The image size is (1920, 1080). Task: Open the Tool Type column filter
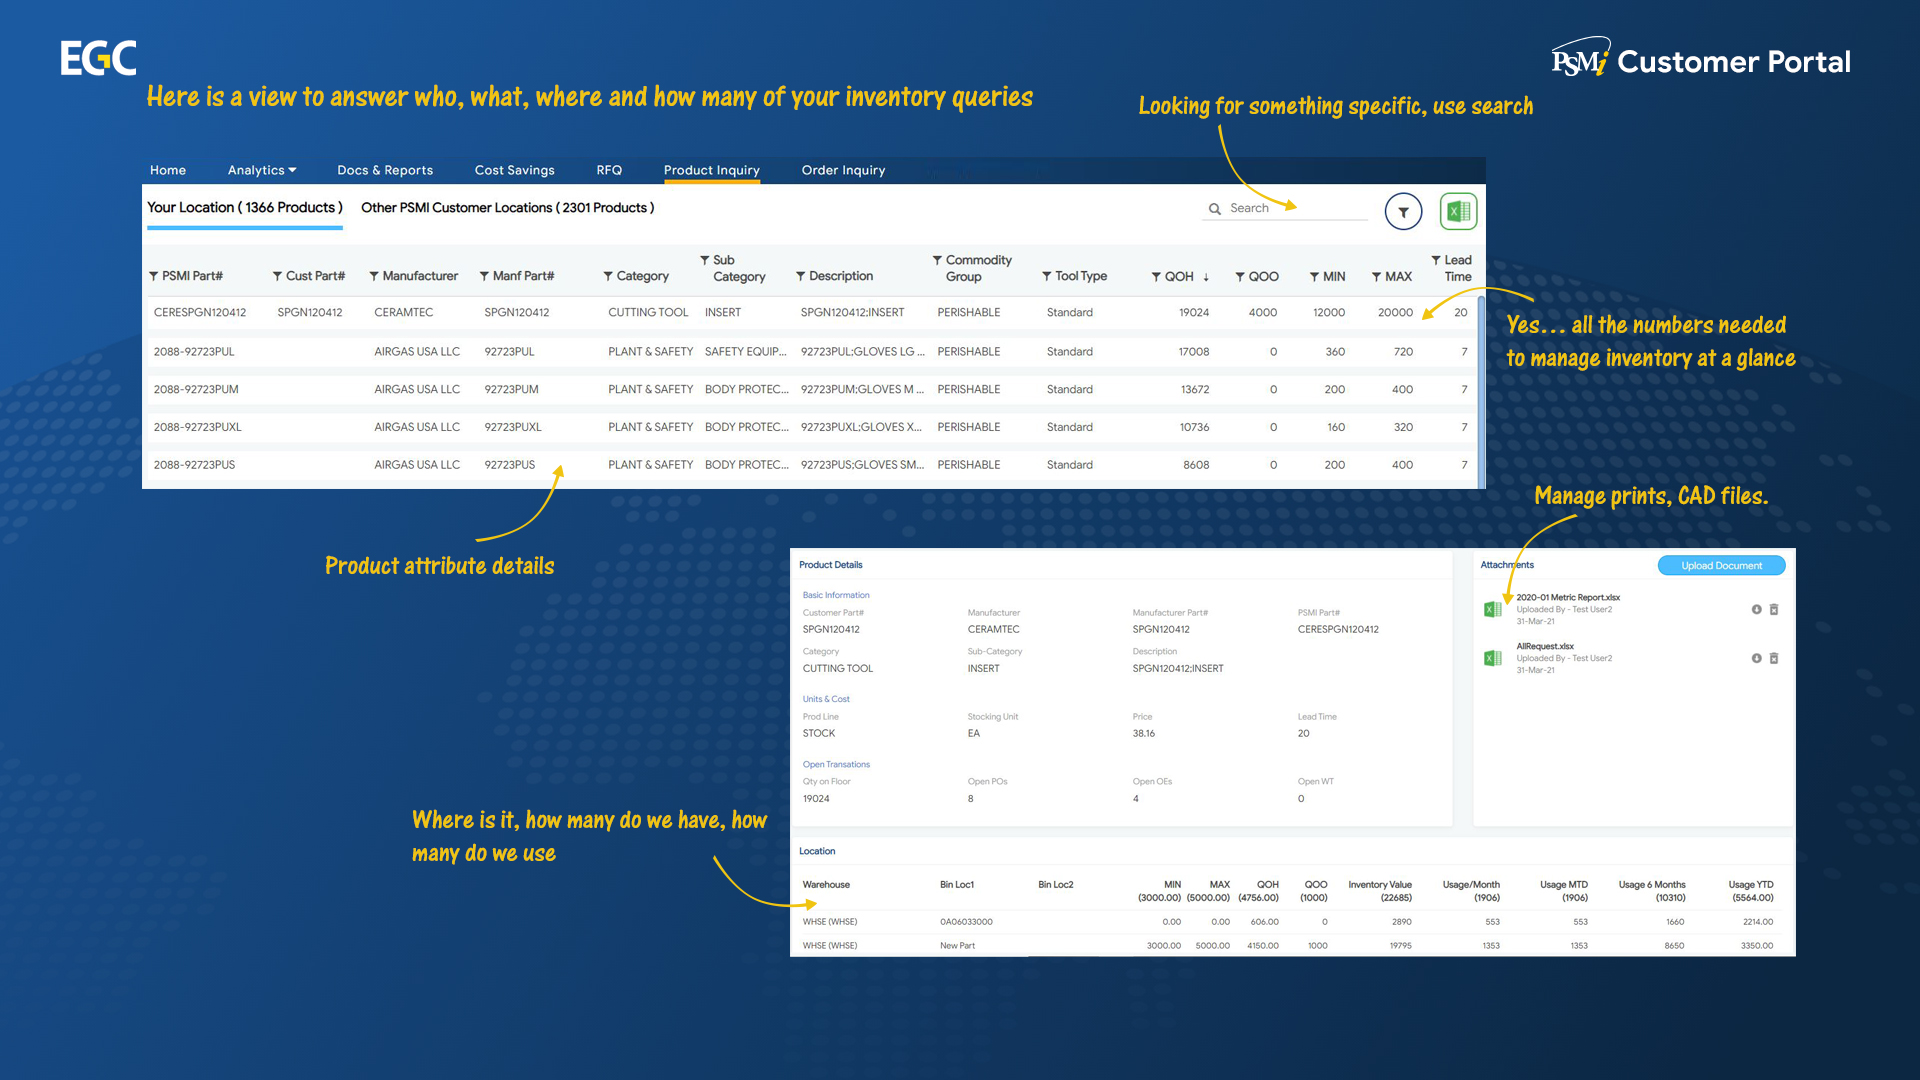point(1046,276)
